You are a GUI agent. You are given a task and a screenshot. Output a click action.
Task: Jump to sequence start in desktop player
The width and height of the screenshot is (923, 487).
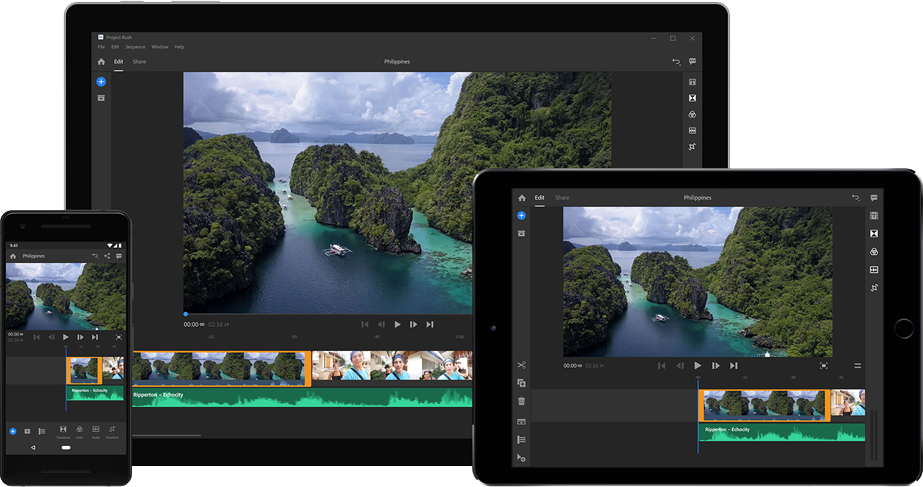365,324
